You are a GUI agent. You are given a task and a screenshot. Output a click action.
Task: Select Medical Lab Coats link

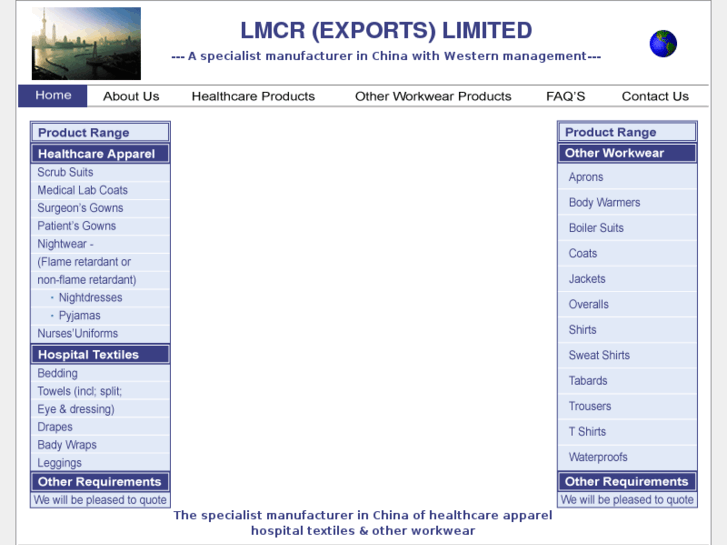point(82,190)
